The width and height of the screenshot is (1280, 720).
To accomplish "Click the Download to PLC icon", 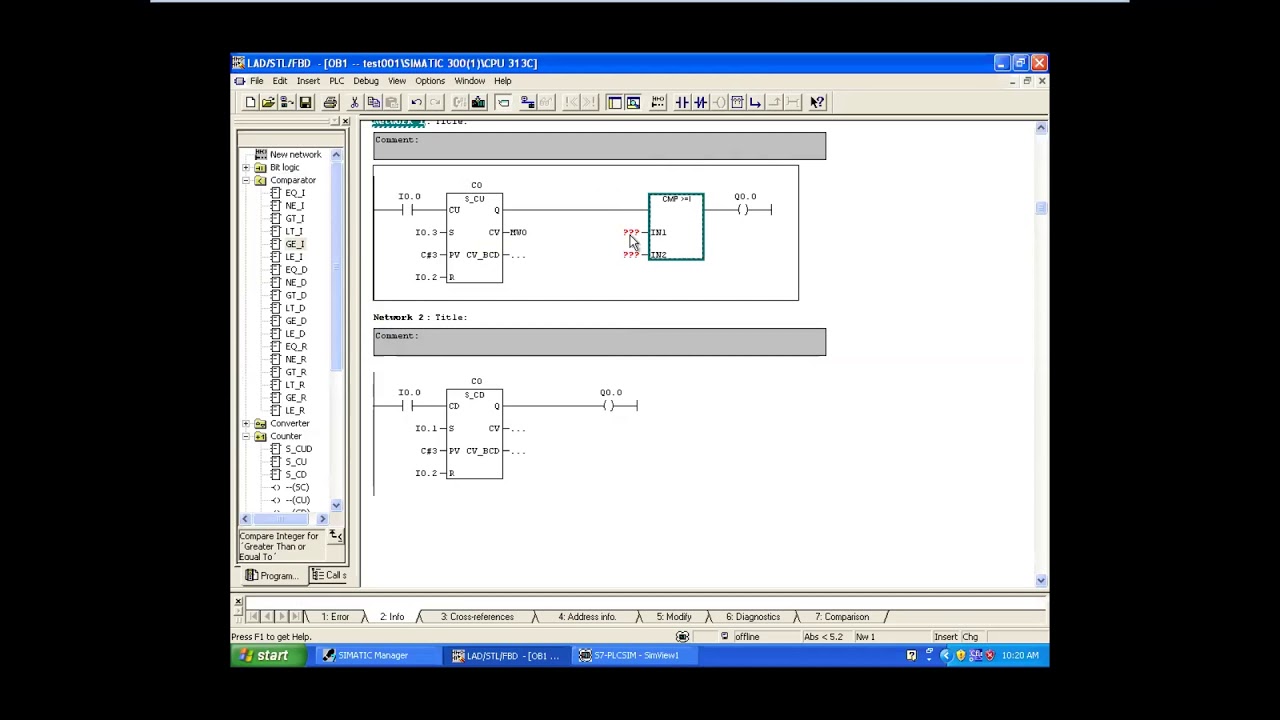I will coord(478,102).
